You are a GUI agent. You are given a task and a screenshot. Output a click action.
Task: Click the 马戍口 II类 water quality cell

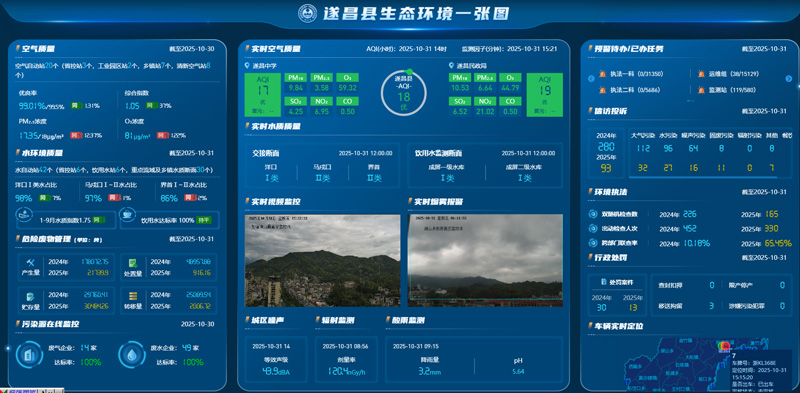pyautogui.click(x=322, y=173)
